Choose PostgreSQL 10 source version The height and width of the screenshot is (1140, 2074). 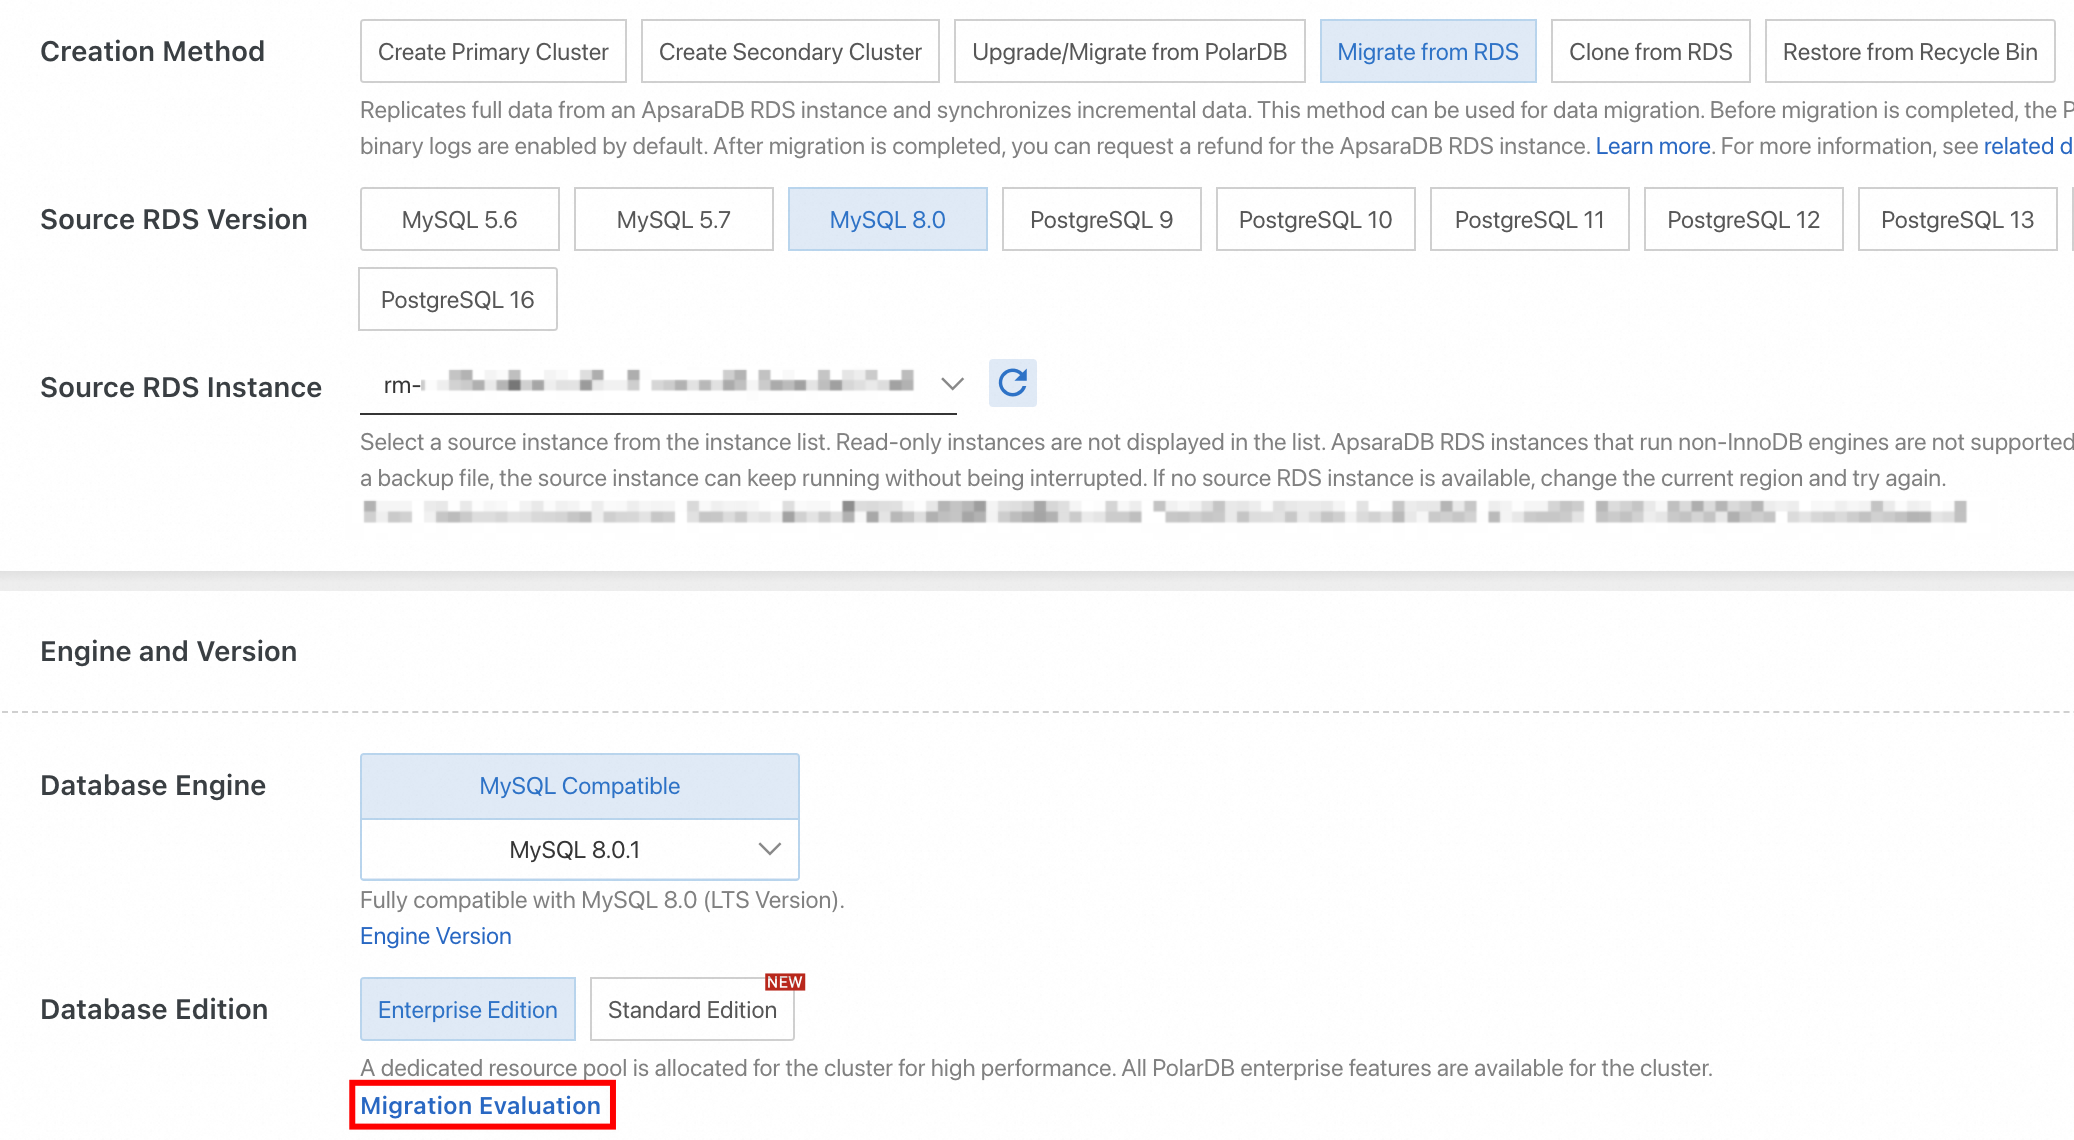point(1315,220)
